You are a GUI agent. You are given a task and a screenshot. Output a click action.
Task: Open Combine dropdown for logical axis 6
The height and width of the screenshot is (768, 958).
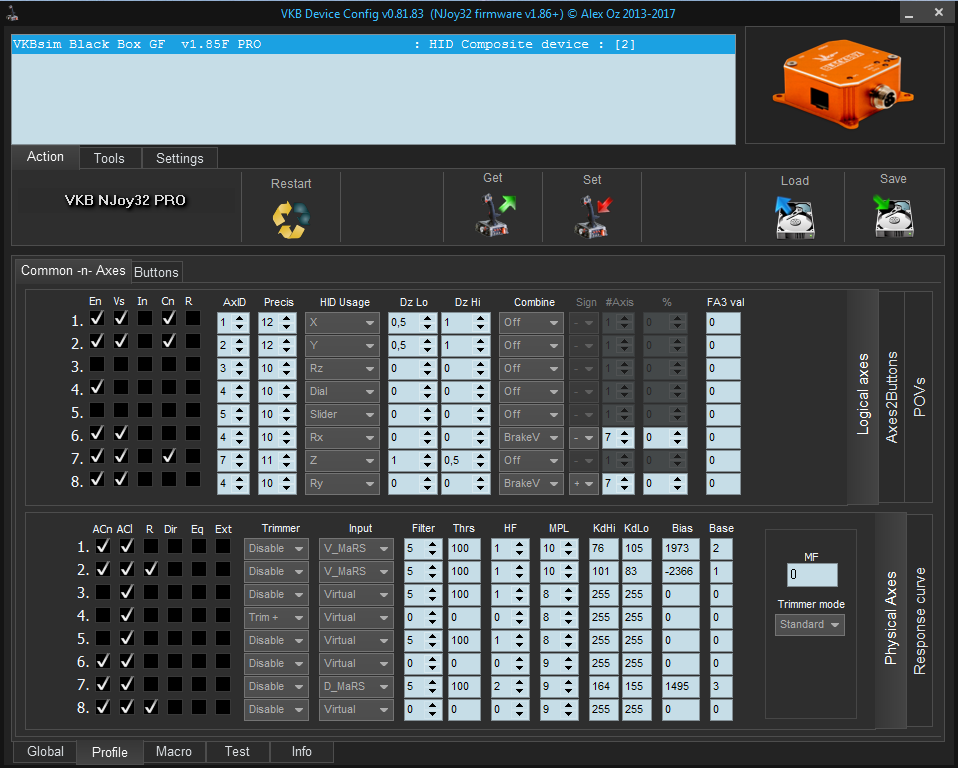(531, 437)
